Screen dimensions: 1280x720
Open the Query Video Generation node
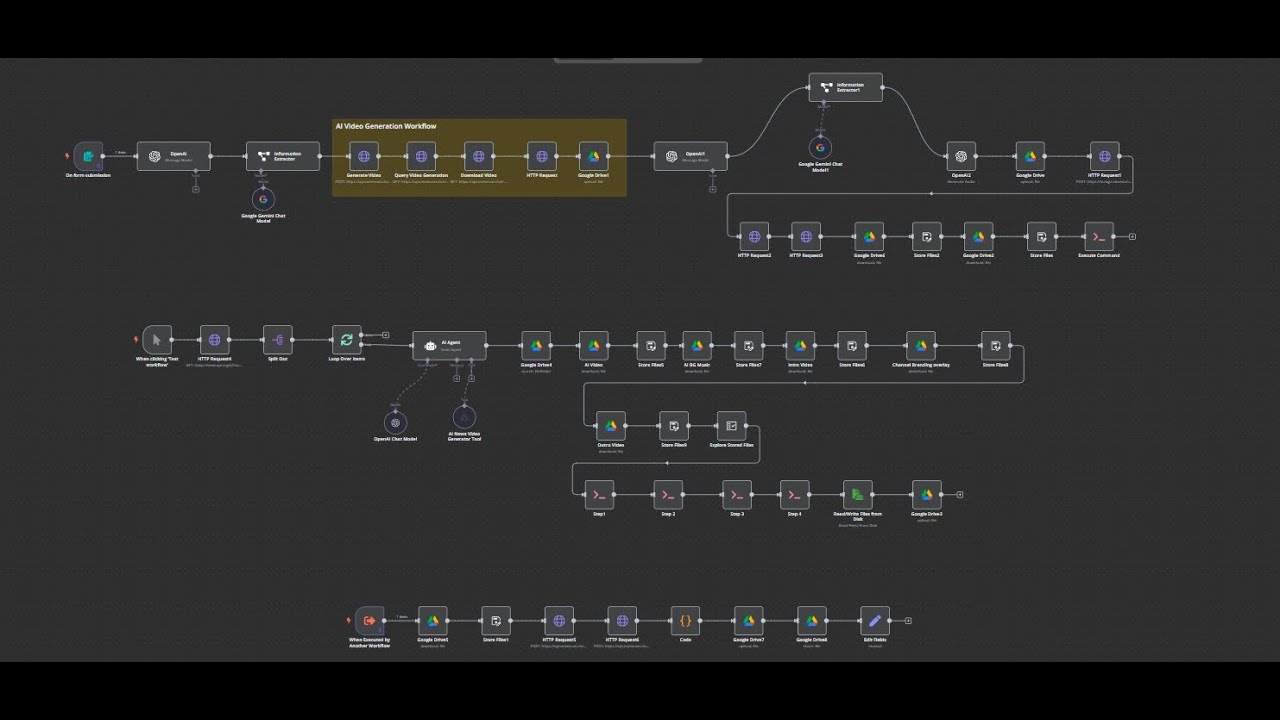click(421, 156)
